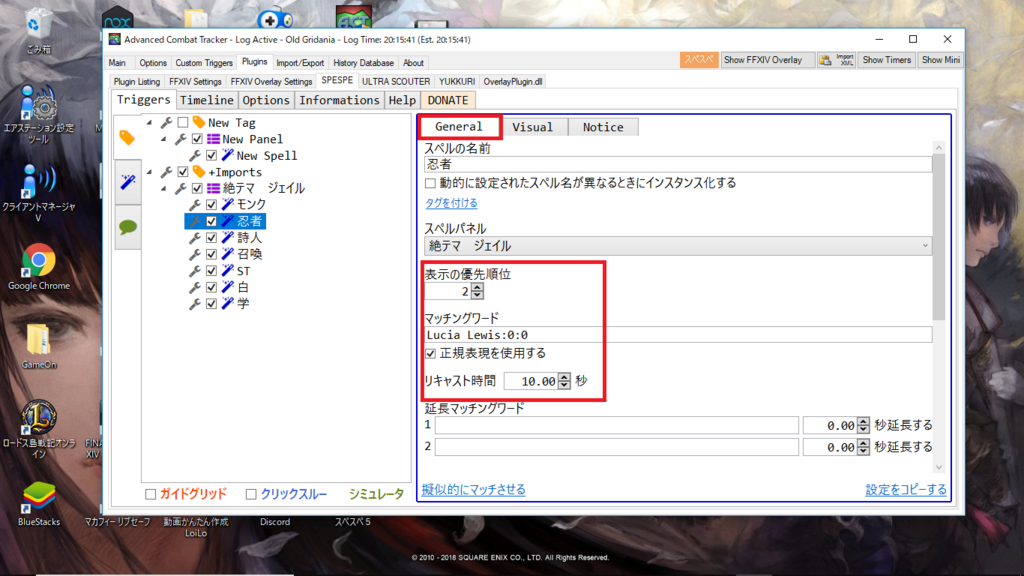Image resolution: width=1024 pixels, height=576 pixels.
Task: Collapse the +Imports tree node
Action: point(150,172)
